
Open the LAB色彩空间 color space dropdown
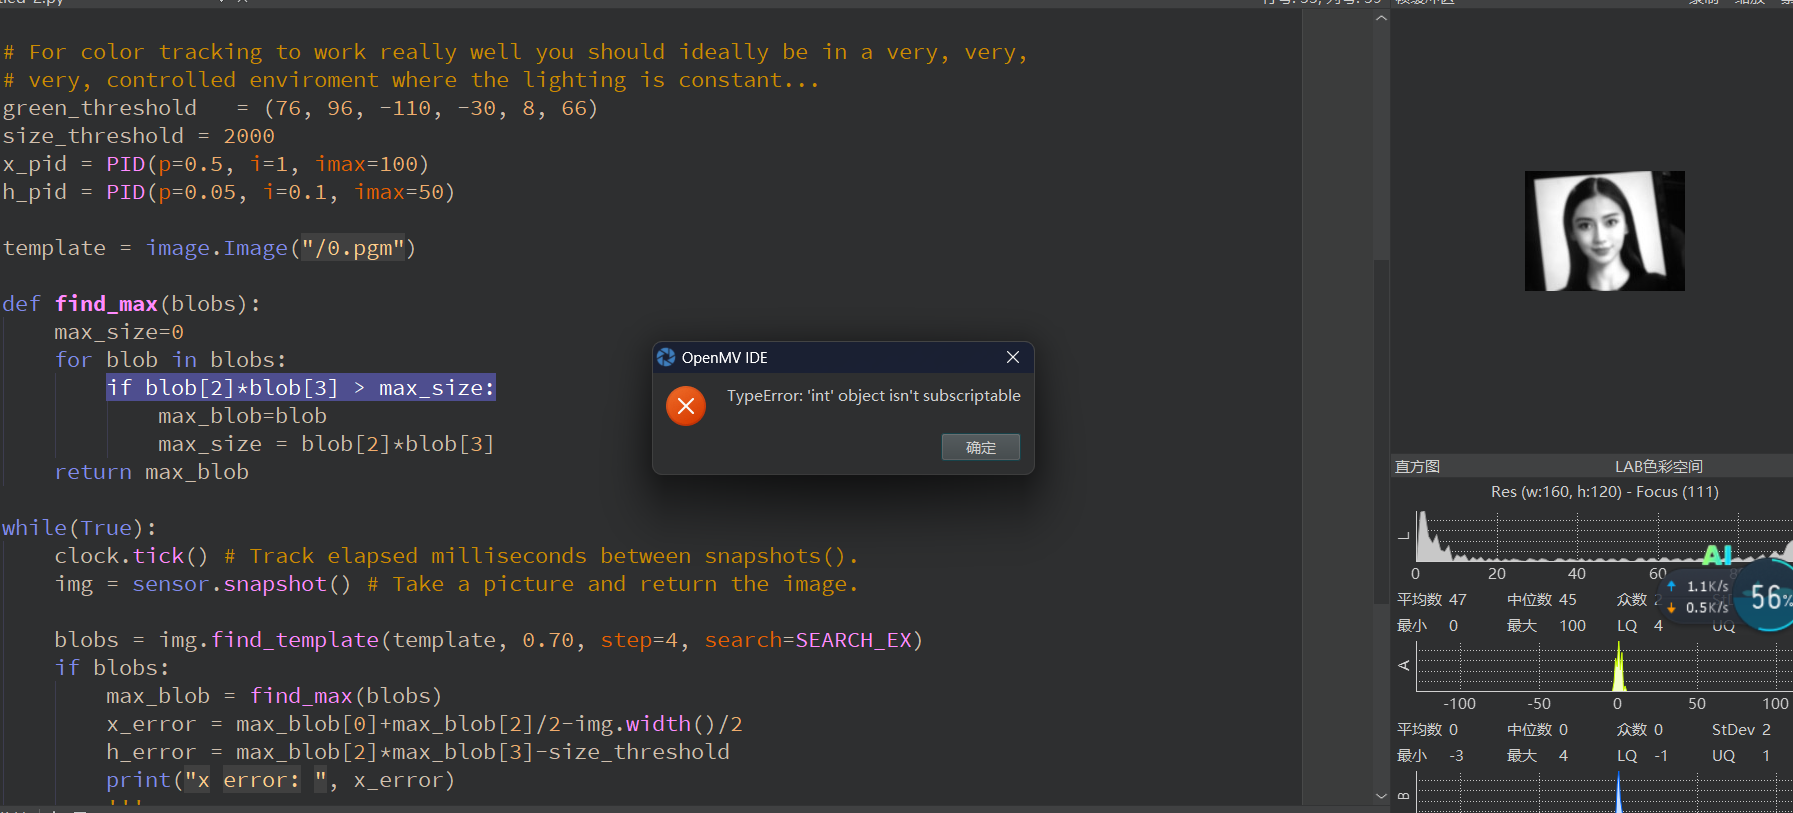(1658, 466)
